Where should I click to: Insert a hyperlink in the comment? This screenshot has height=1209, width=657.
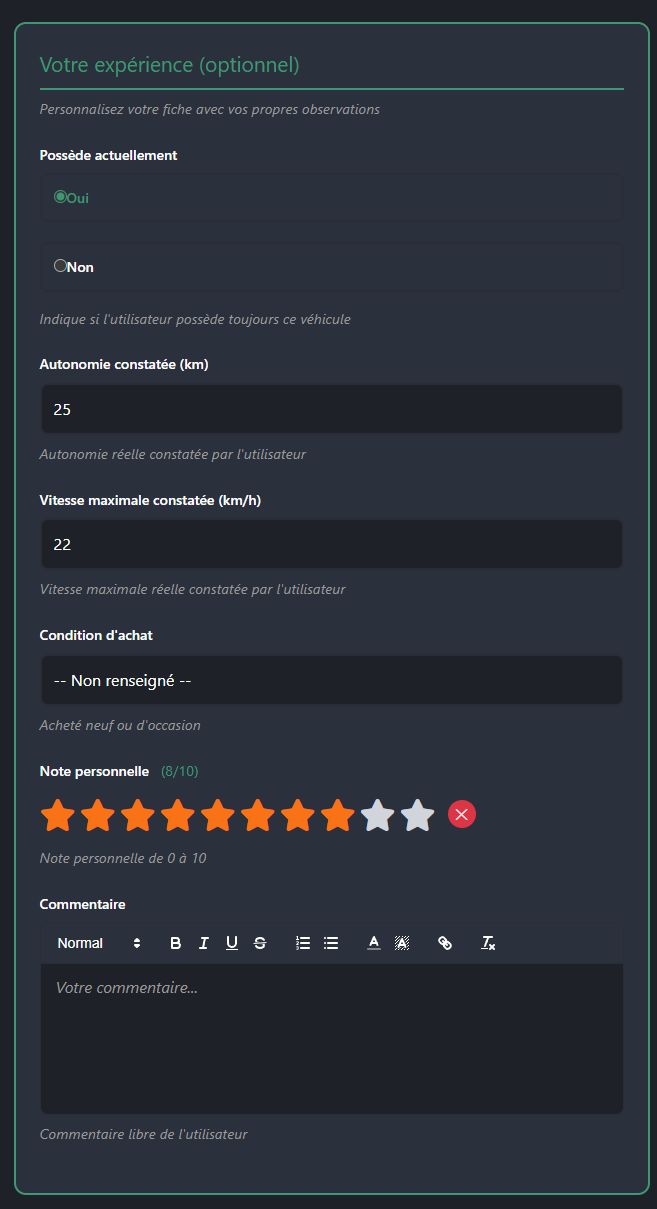(x=446, y=943)
